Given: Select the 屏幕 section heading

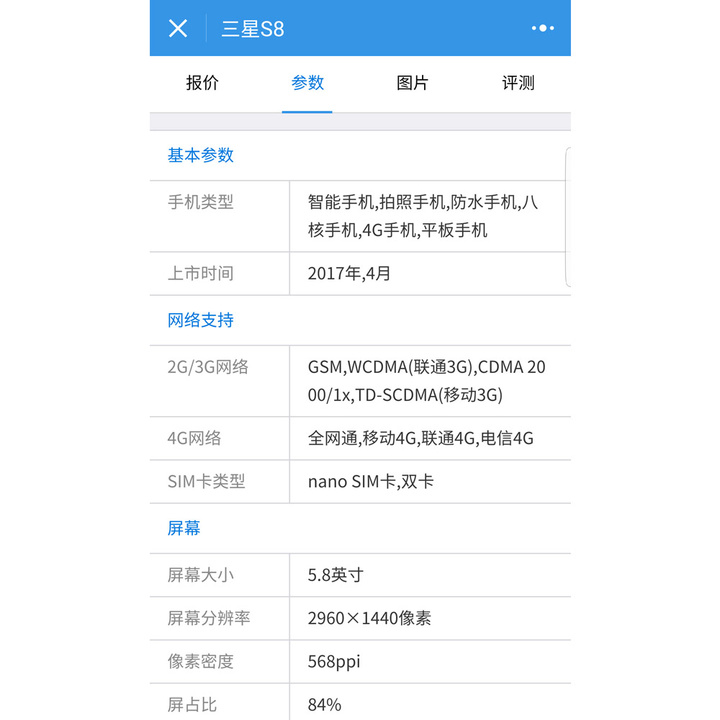Looking at the screenshot, I should [x=184, y=528].
